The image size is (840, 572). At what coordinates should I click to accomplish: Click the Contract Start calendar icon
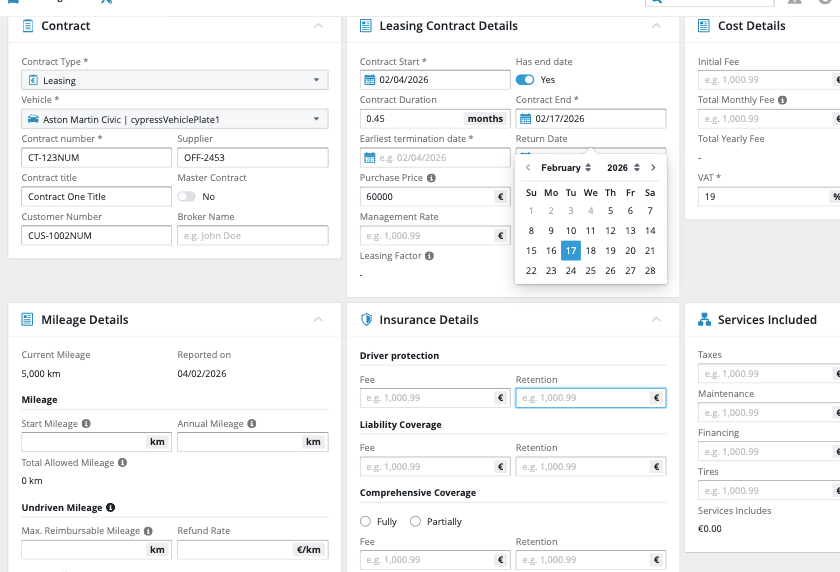click(x=370, y=80)
